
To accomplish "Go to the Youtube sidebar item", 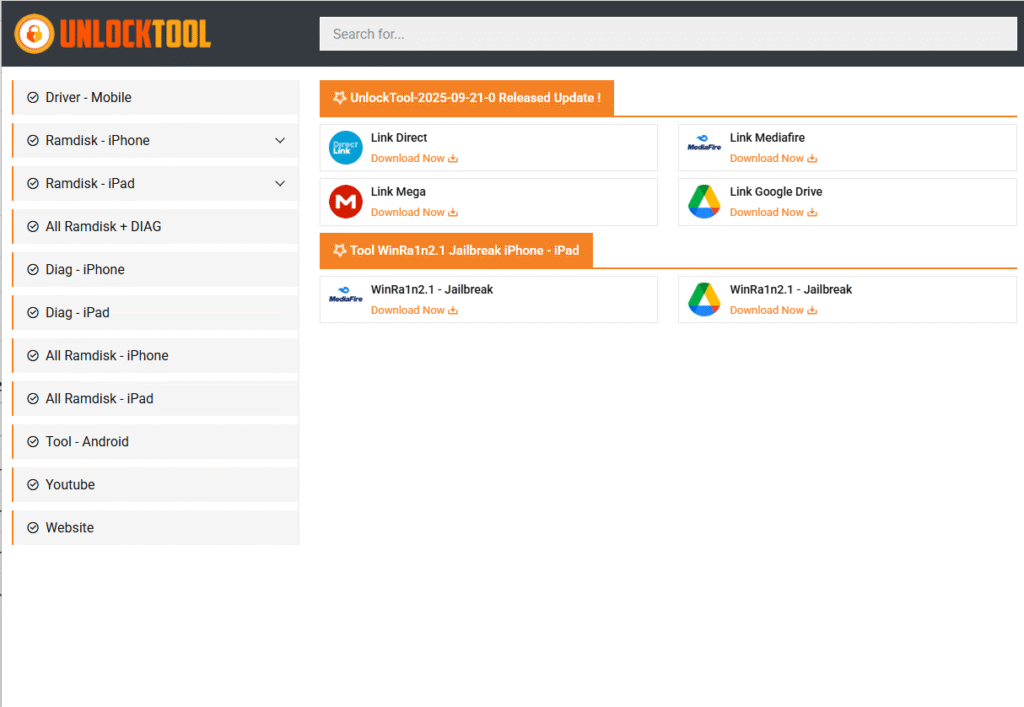I will point(70,485).
